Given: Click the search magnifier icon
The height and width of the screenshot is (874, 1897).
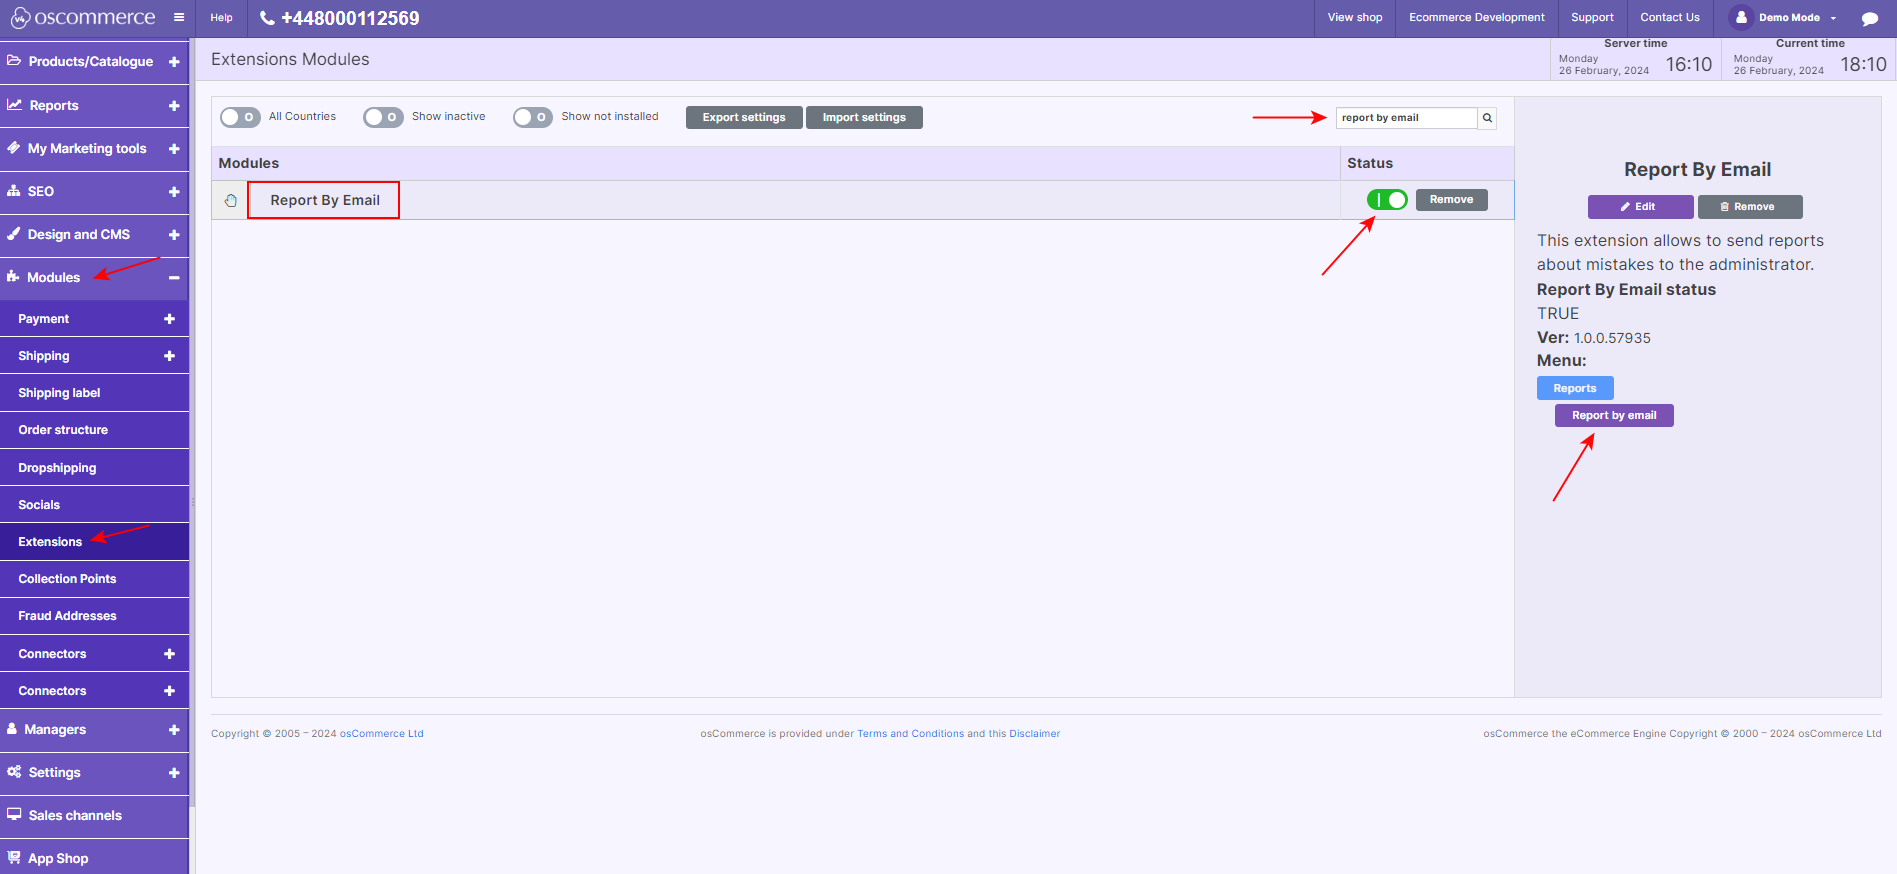Looking at the screenshot, I should (x=1487, y=118).
